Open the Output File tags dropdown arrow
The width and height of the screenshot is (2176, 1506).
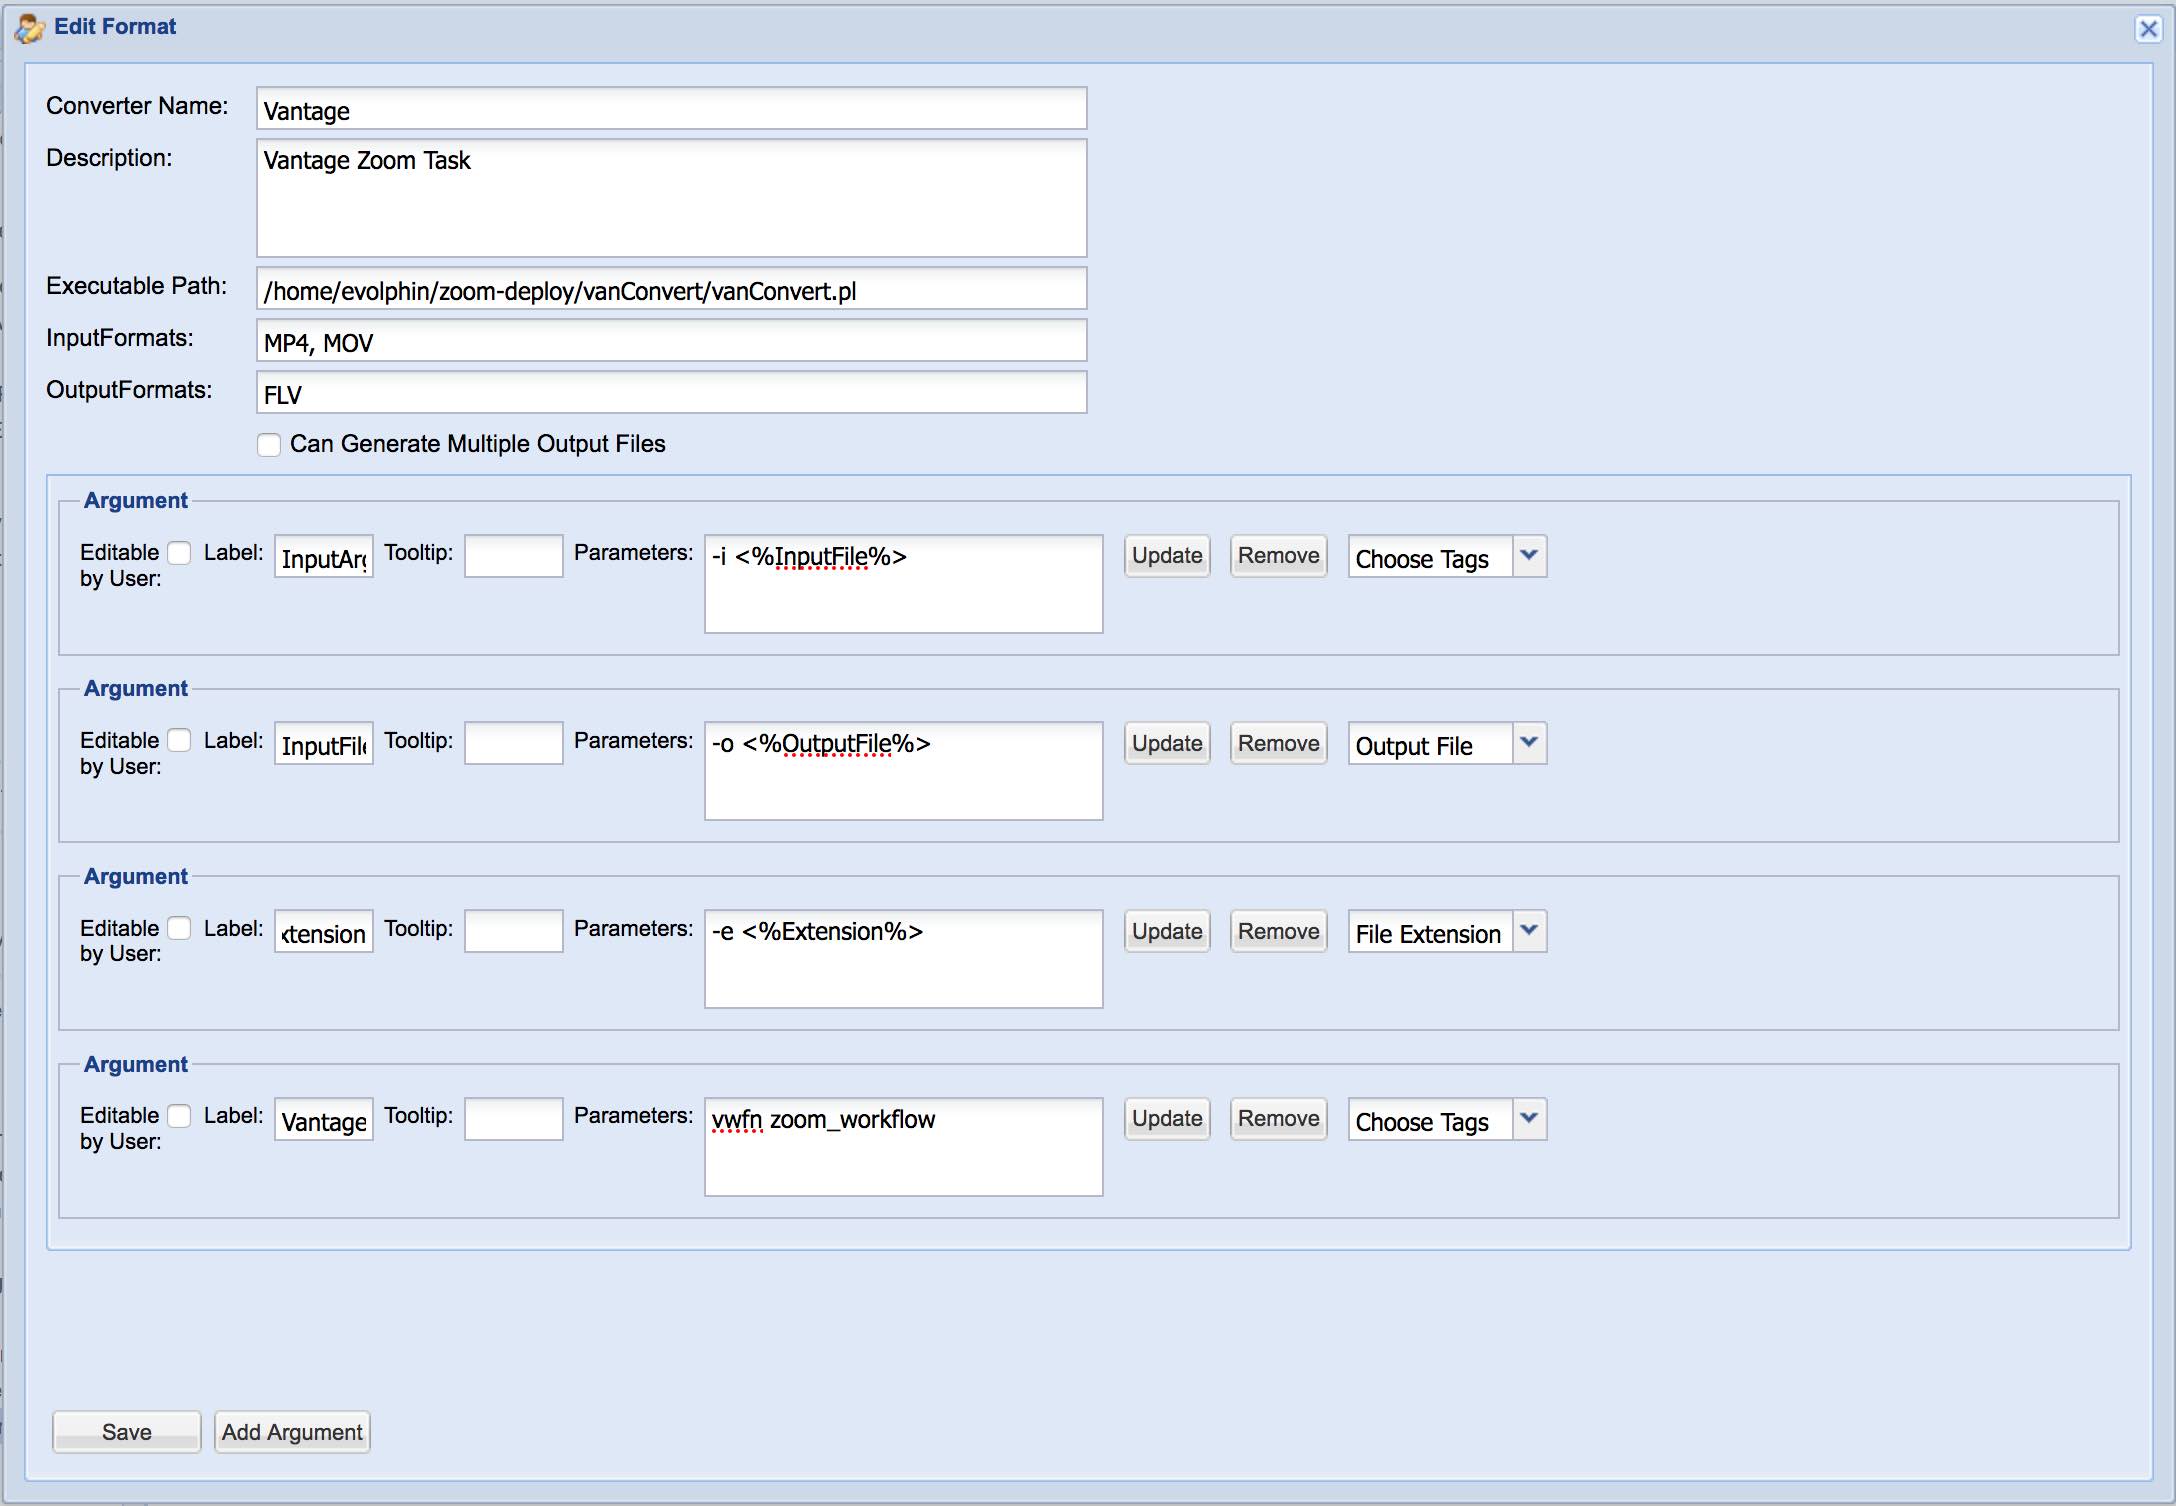click(1529, 744)
